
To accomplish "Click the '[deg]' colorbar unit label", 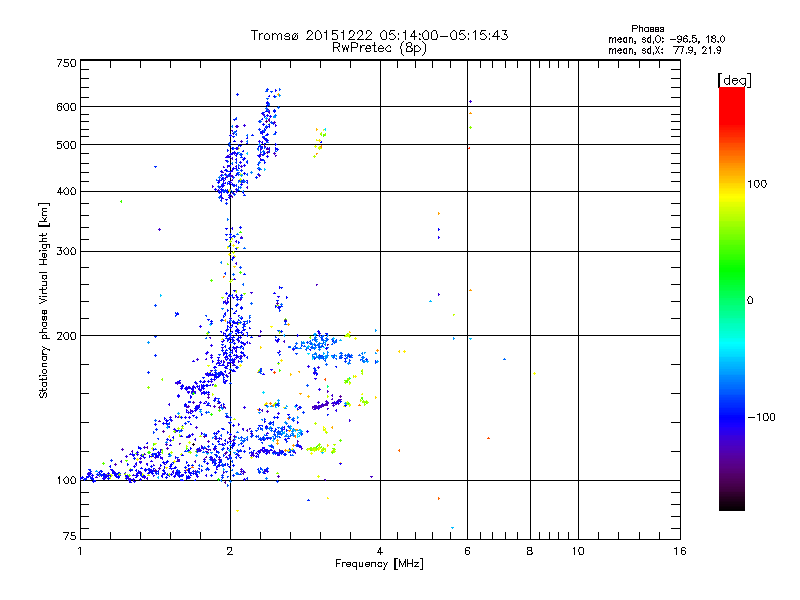I will (x=734, y=80).
